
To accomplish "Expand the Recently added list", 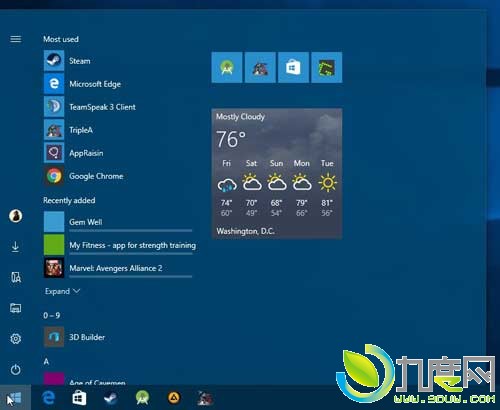I will point(62,291).
